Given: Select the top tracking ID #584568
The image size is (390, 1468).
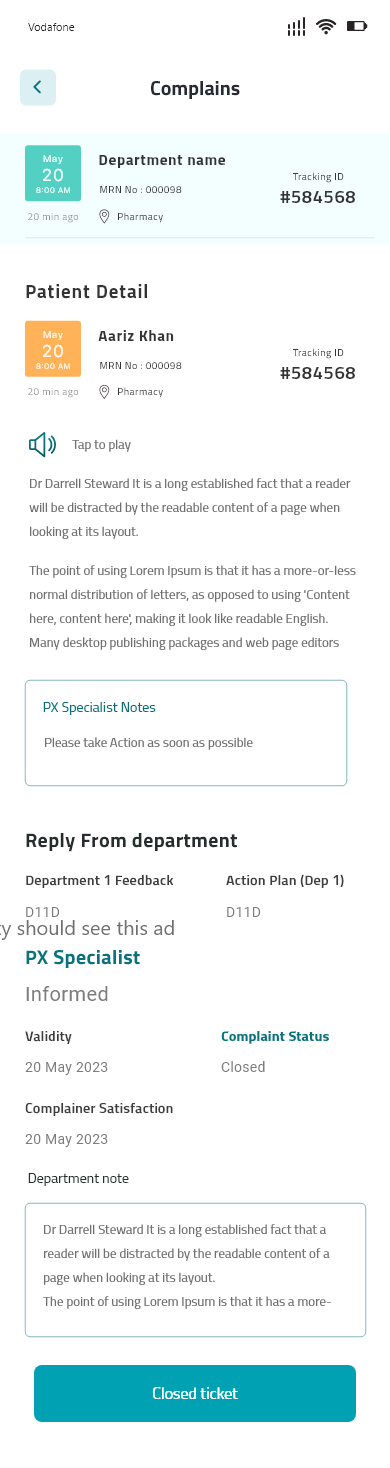Looking at the screenshot, I should coord(318,197).
